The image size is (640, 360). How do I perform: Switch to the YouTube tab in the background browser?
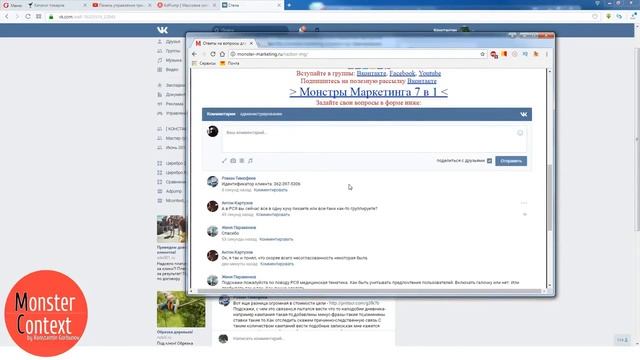(x=122, y=5)
